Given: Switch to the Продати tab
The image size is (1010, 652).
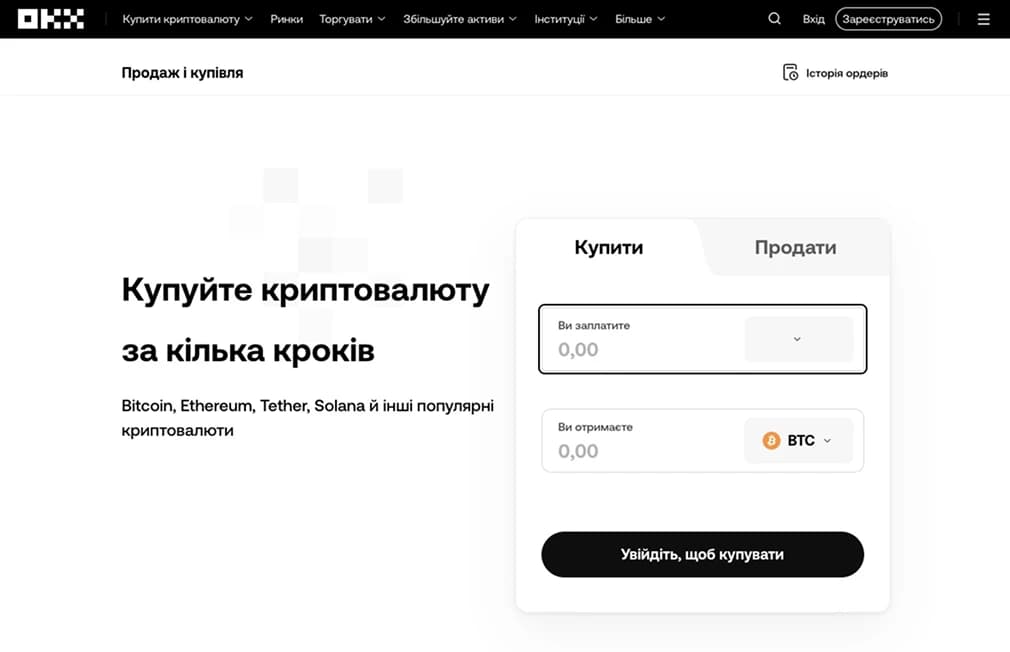Looking at the screenshot, I should (x=795, y=248).
